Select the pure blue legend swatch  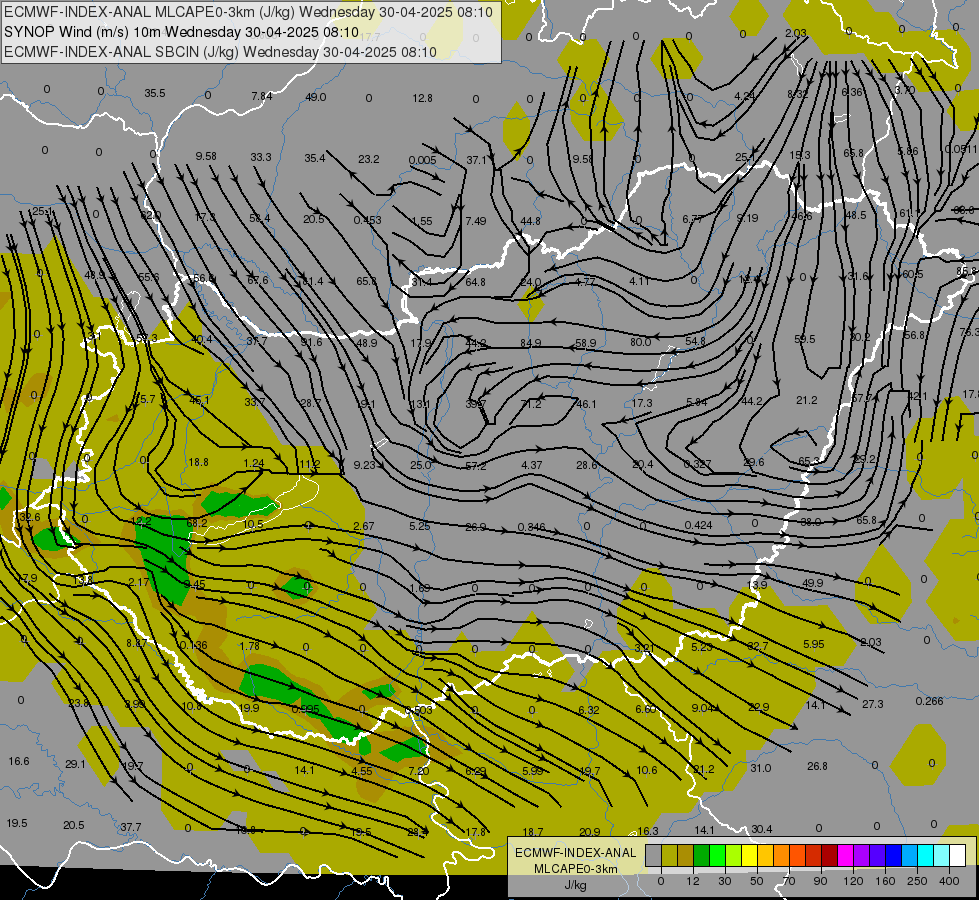(893, 856)
